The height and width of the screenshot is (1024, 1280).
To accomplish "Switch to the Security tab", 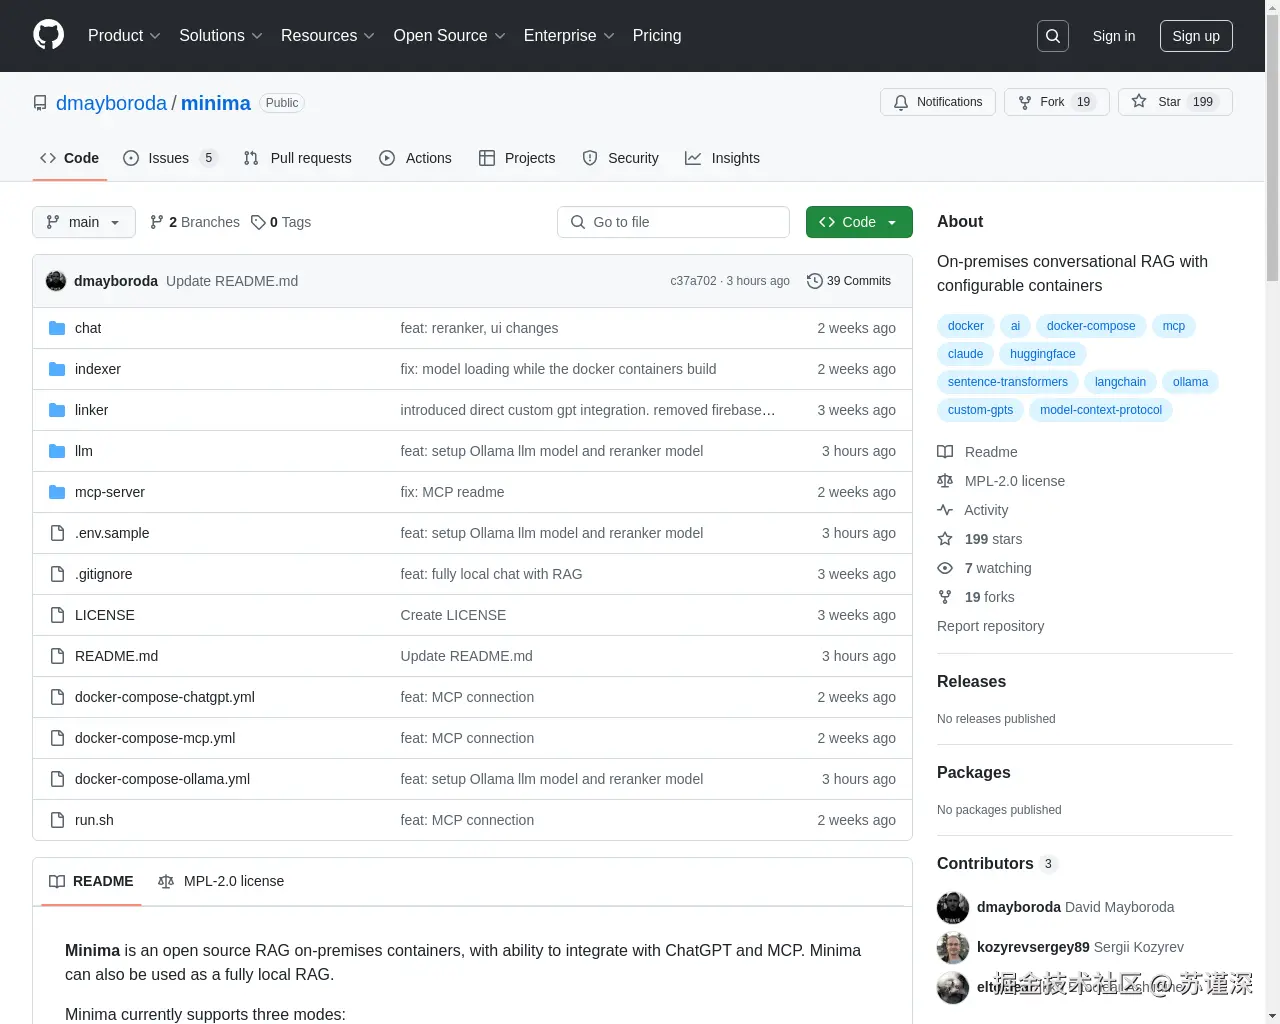I will tap(621, 158).
